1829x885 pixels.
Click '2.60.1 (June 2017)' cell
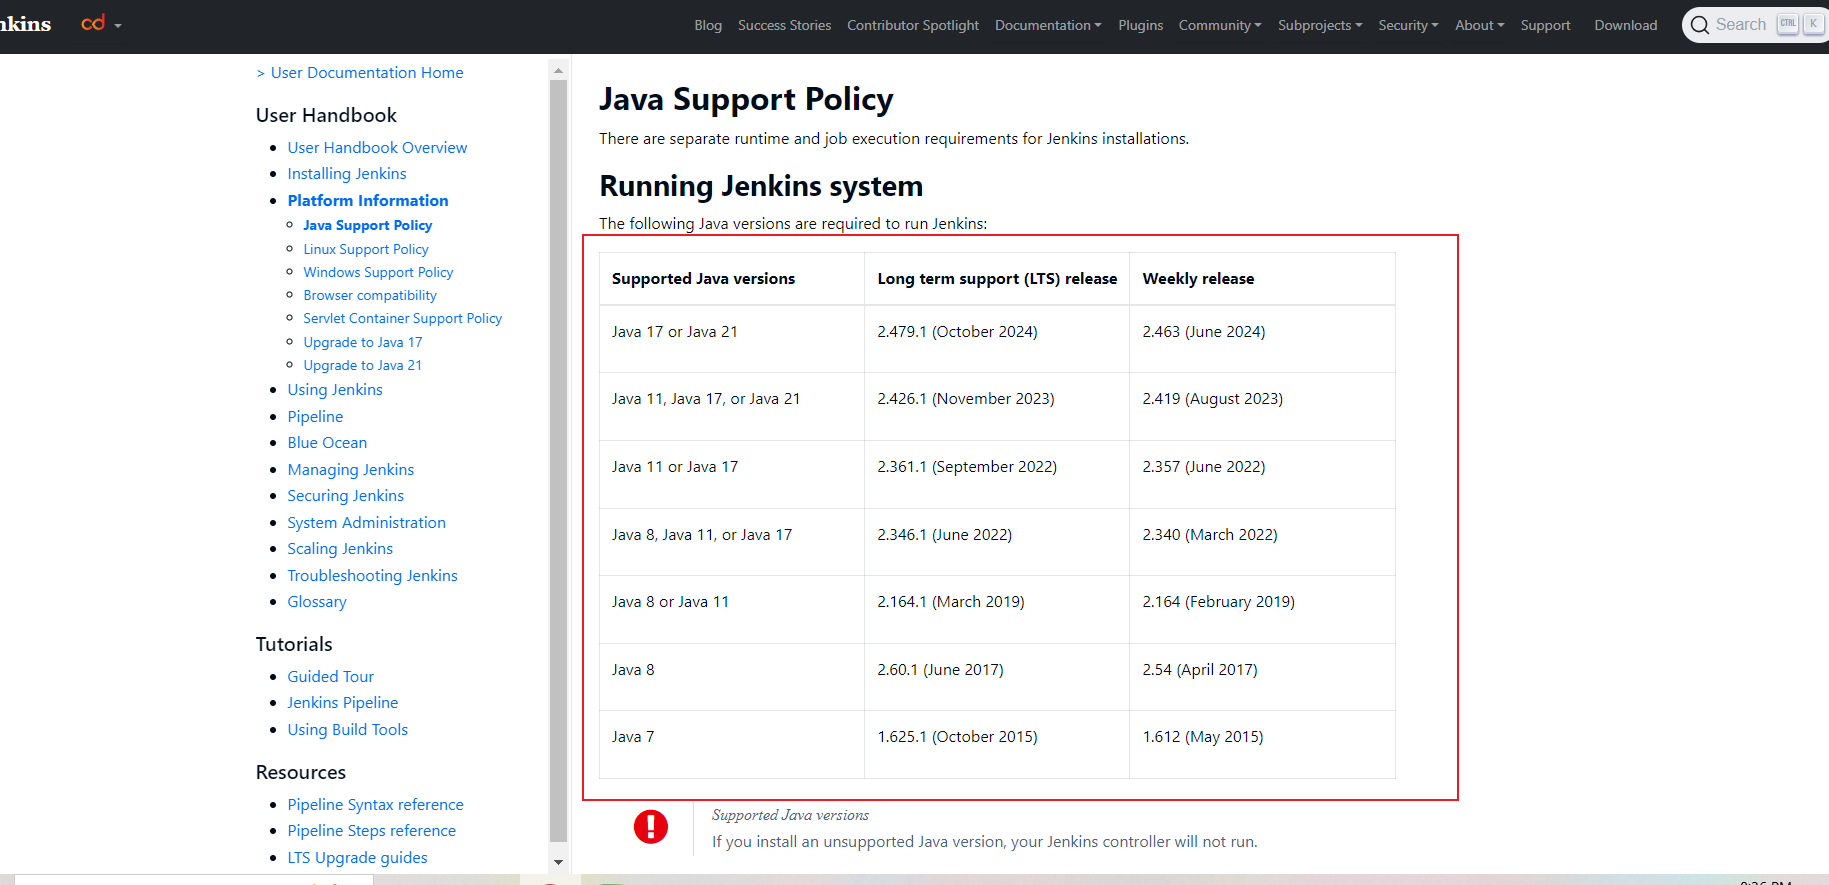click(997, 677)
